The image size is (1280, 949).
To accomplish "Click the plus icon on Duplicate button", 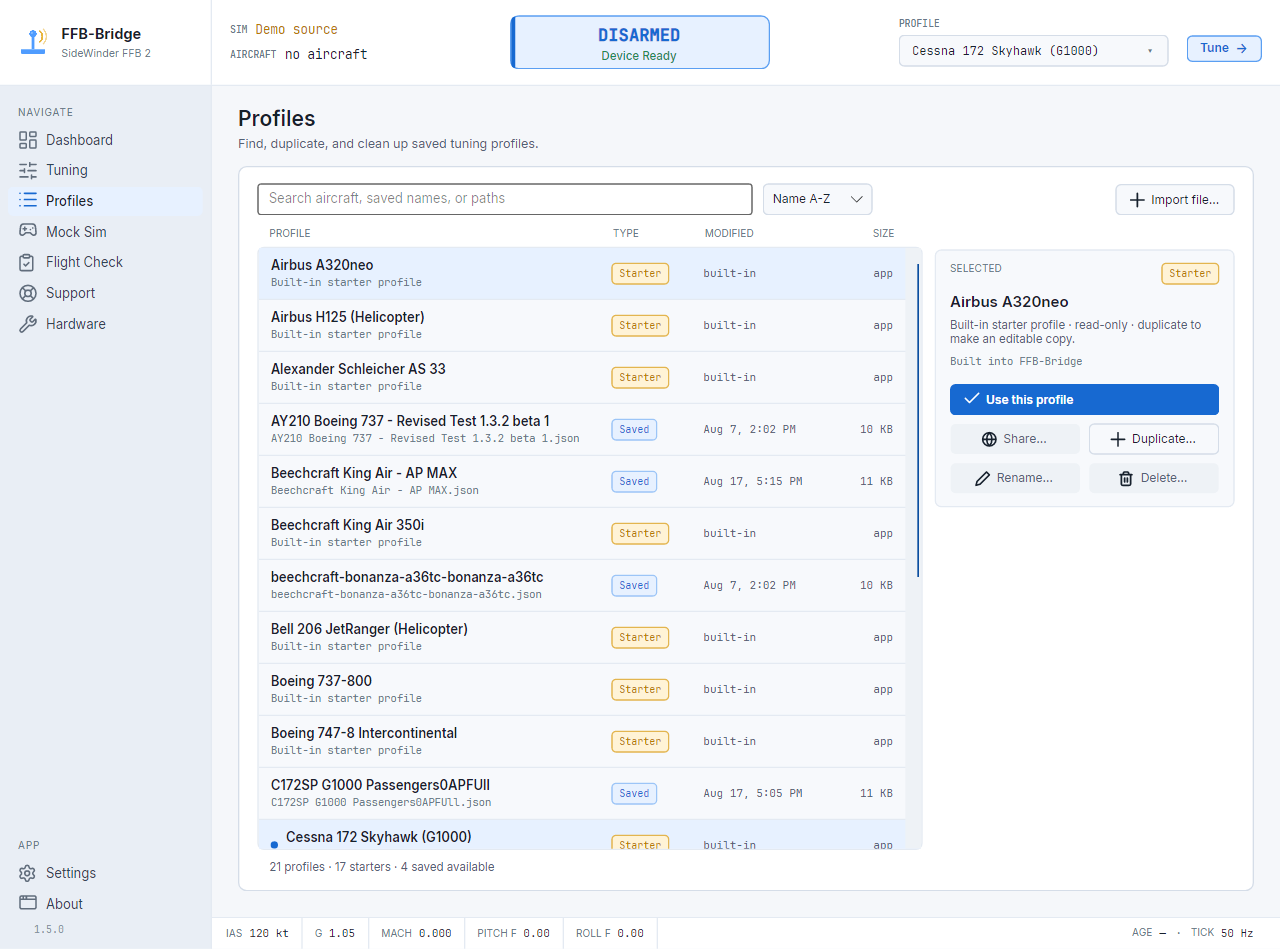I will (1118, 439).
